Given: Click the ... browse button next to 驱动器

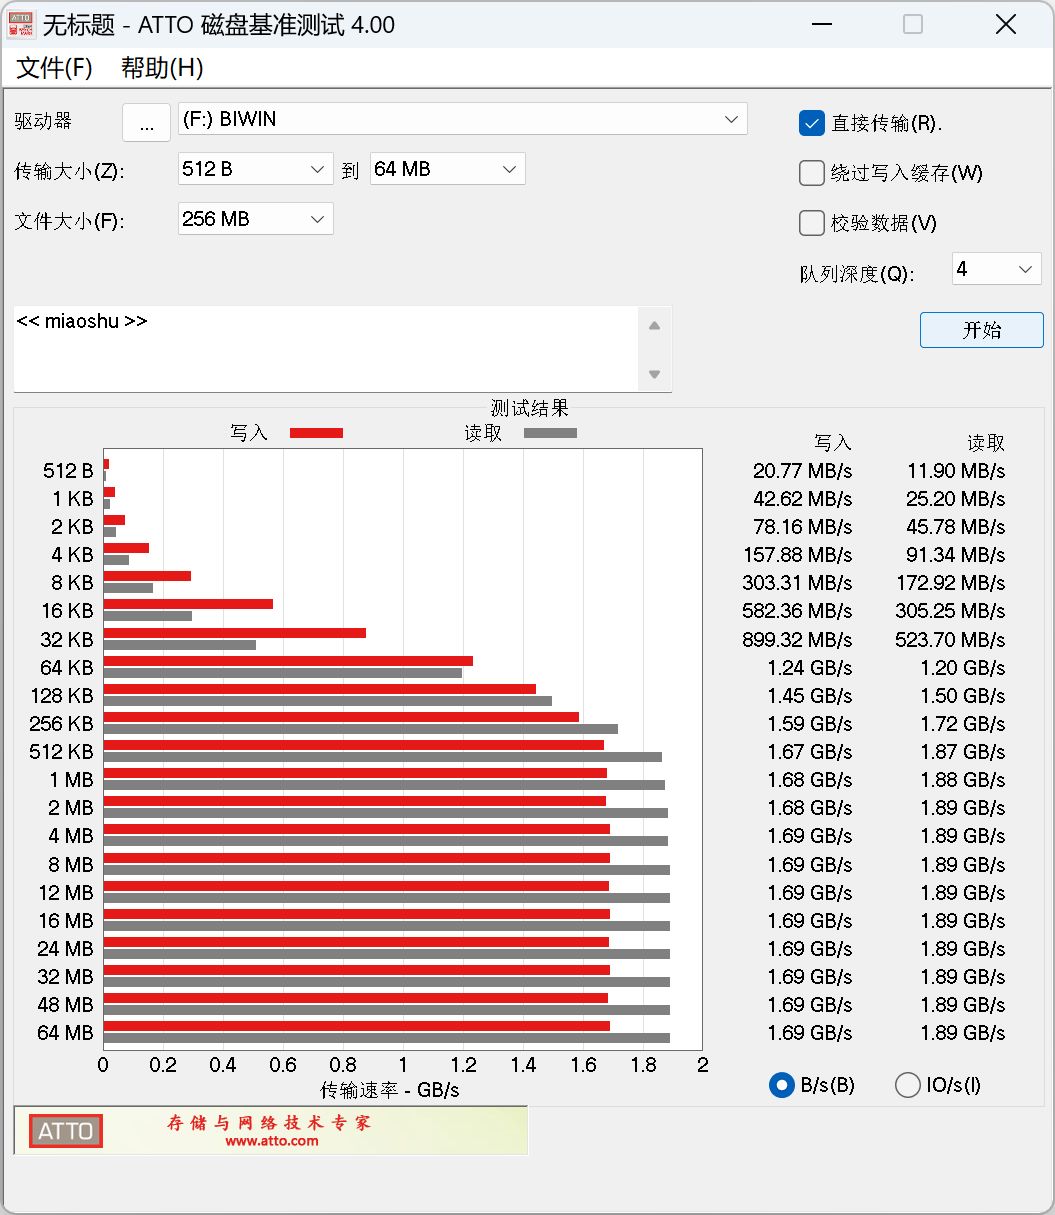Looking at the screenshot, I should pyautogui.click(x=146, y=122).
